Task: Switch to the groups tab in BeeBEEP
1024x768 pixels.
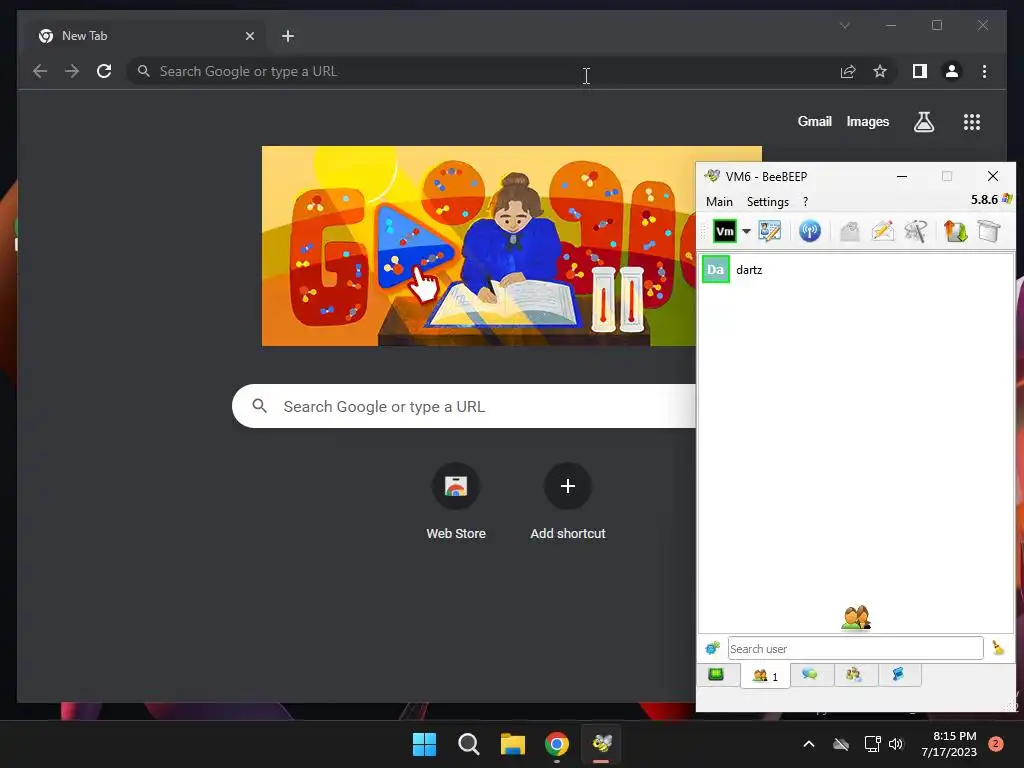Action: [x=854, y=675]
